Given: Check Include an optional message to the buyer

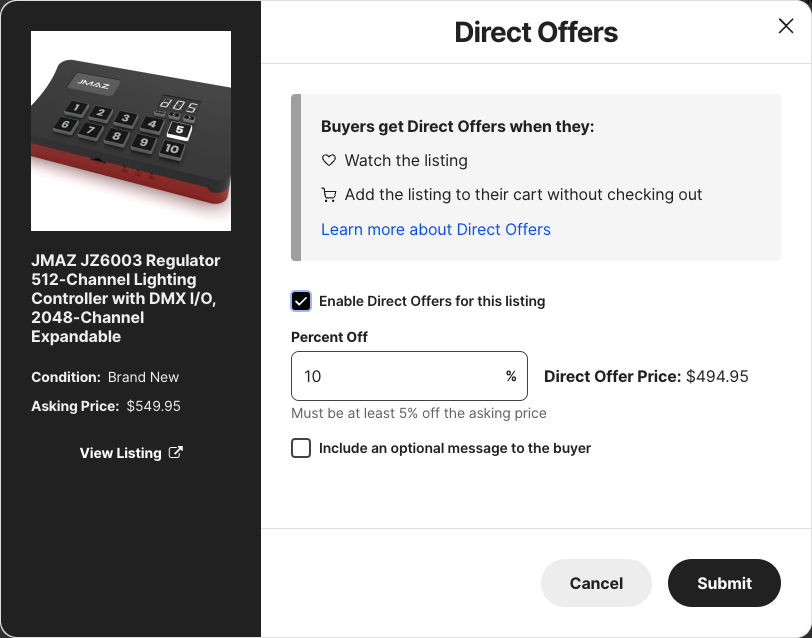Looking at the screenshot, I should [301, 448].
